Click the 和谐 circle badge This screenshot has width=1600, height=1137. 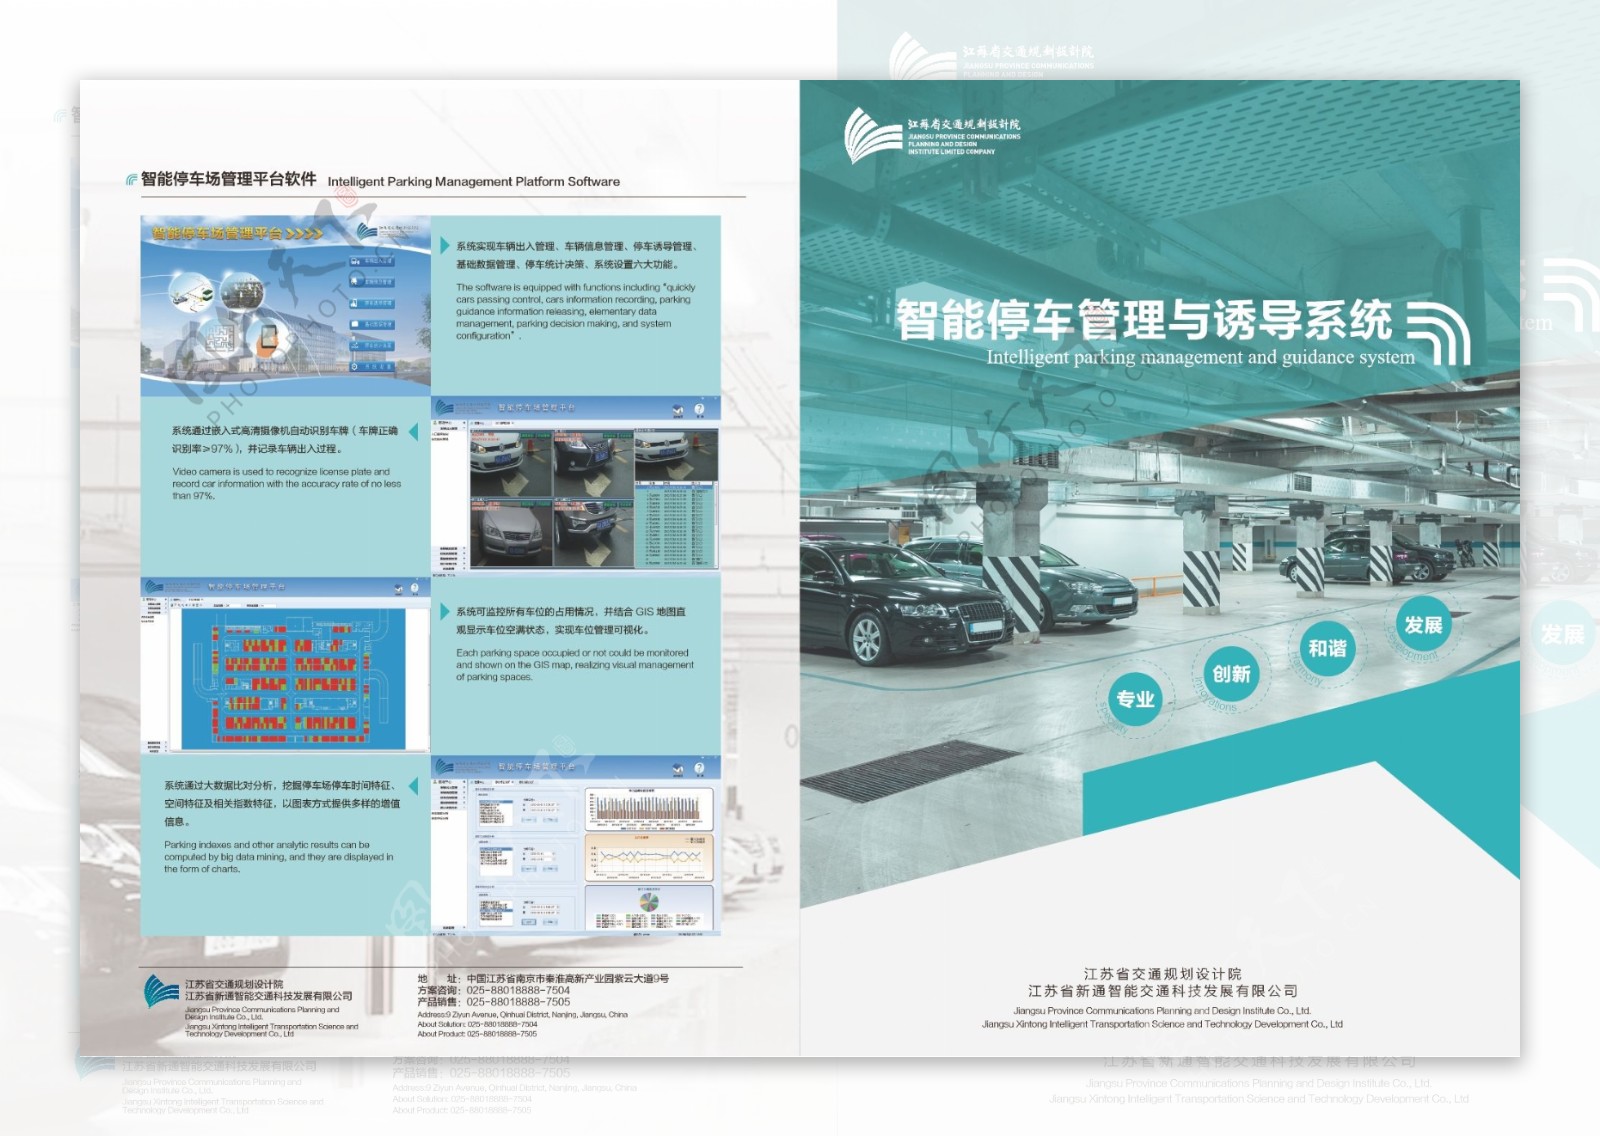[1327, 649]
